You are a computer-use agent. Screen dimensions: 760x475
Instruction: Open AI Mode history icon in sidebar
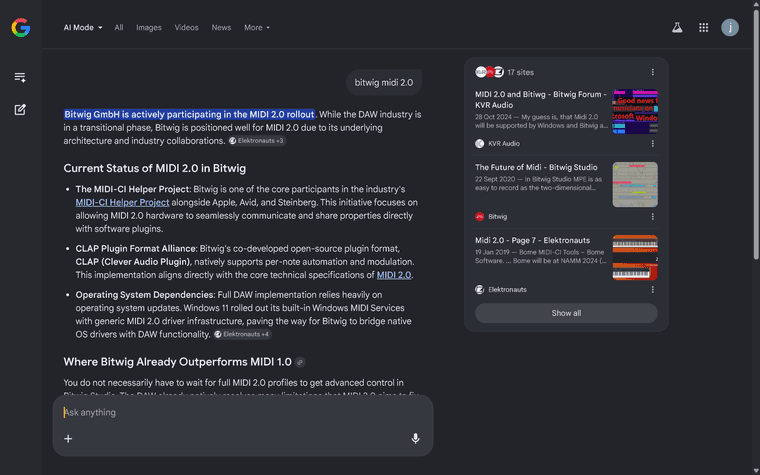coord(20,78)
